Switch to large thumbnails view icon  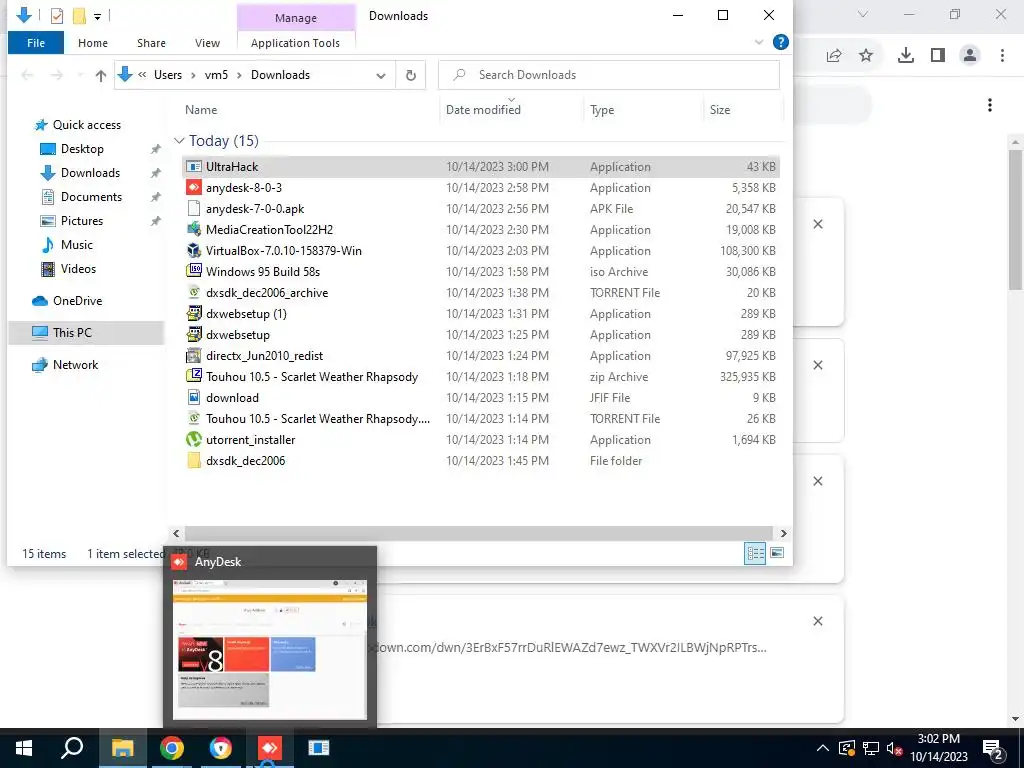coord(776,553)
